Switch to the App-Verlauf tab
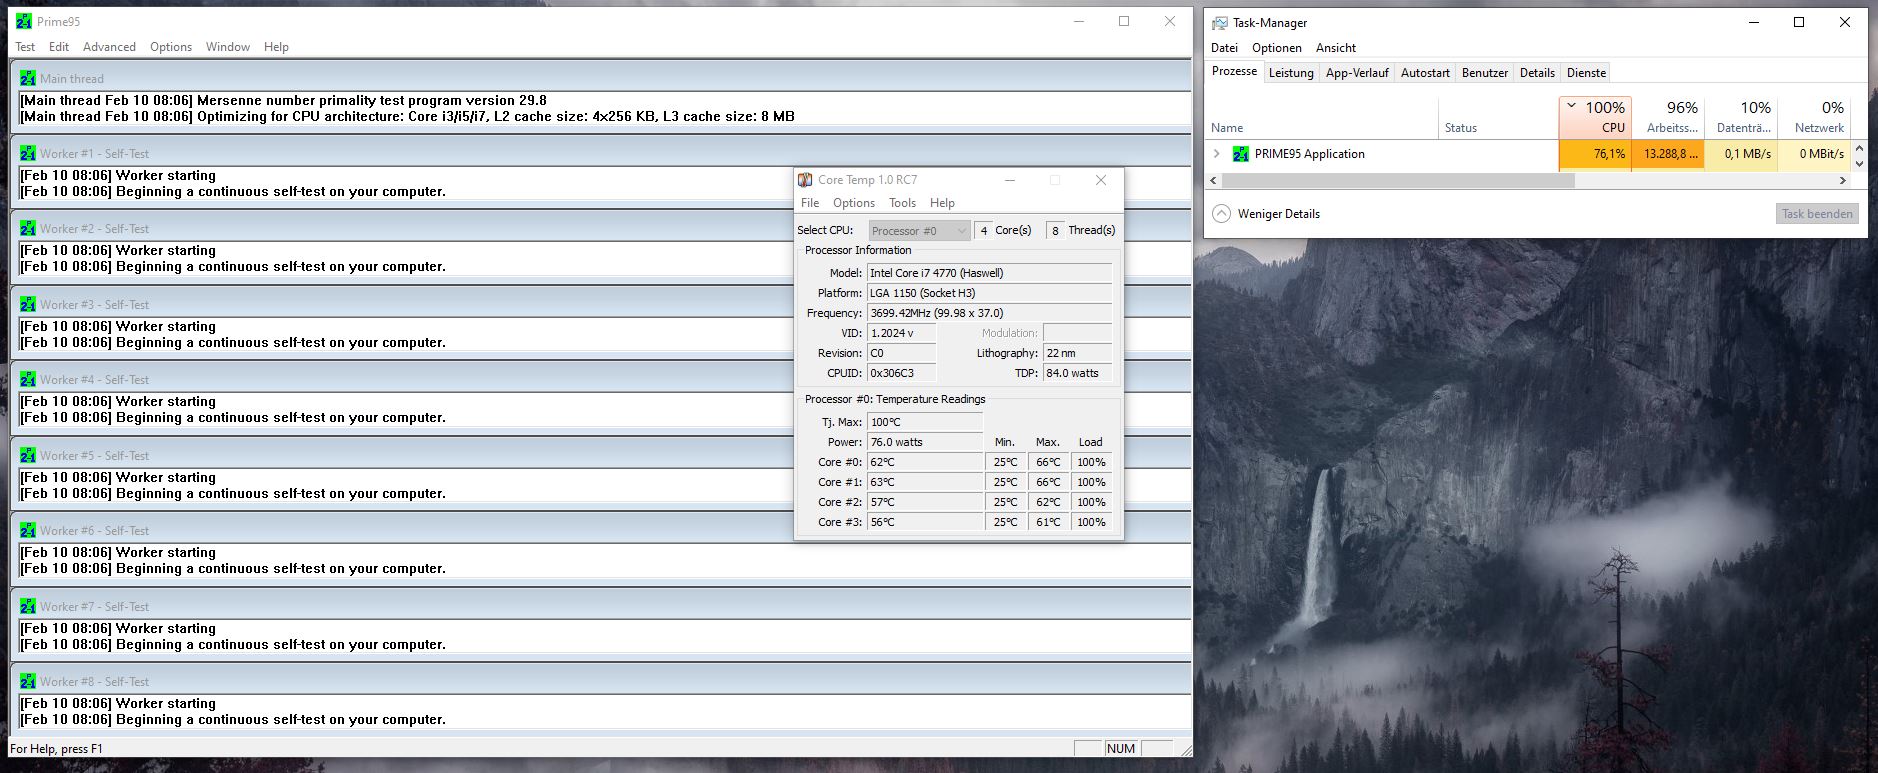The image size is (1878, 773). [1357, 73]
